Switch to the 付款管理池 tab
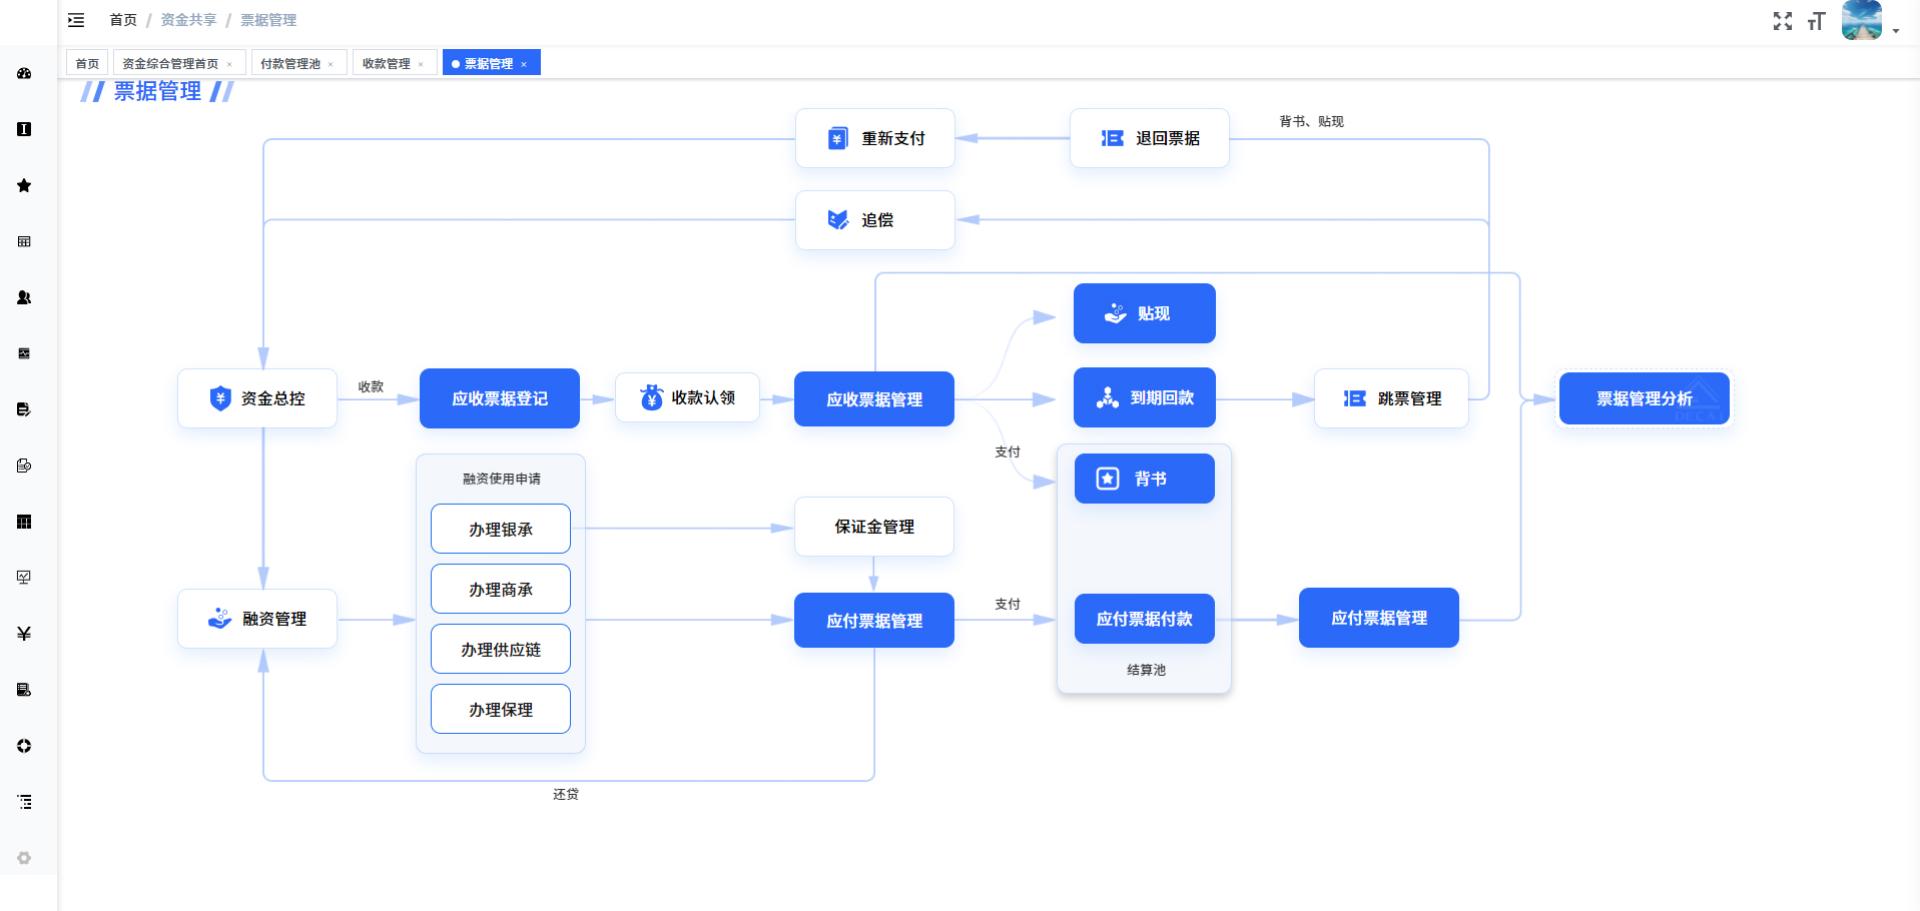Screen dimensions: 1920x911 coord(290,63)
